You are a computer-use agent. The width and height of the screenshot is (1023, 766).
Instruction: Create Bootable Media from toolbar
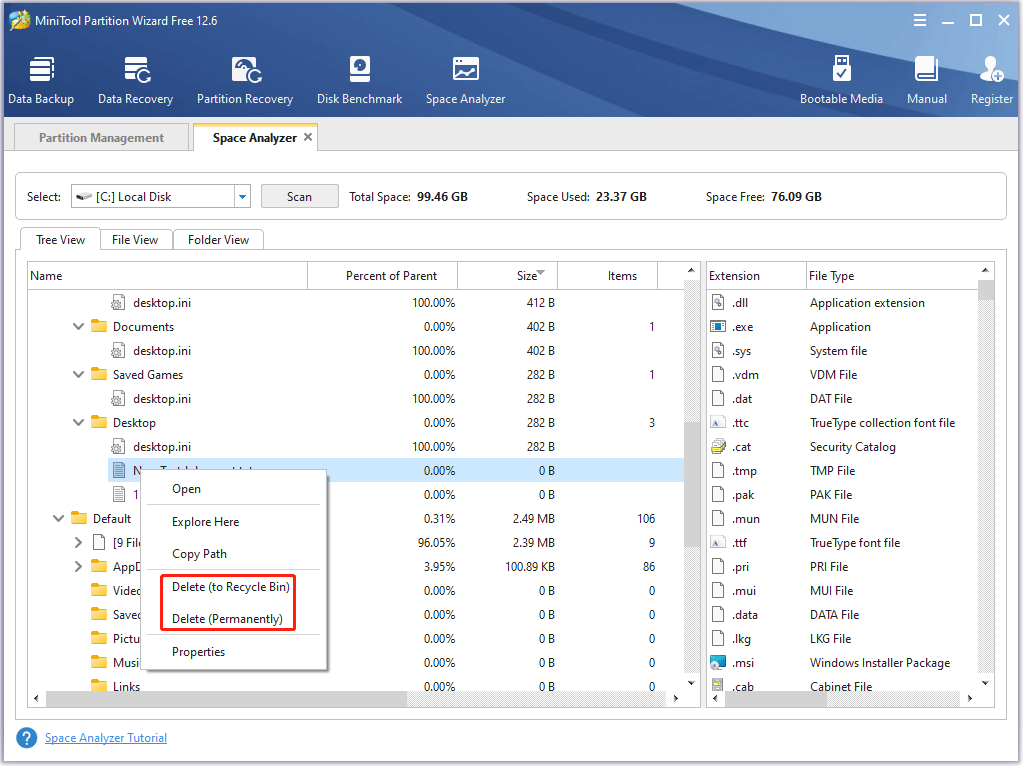pos(842,80)
